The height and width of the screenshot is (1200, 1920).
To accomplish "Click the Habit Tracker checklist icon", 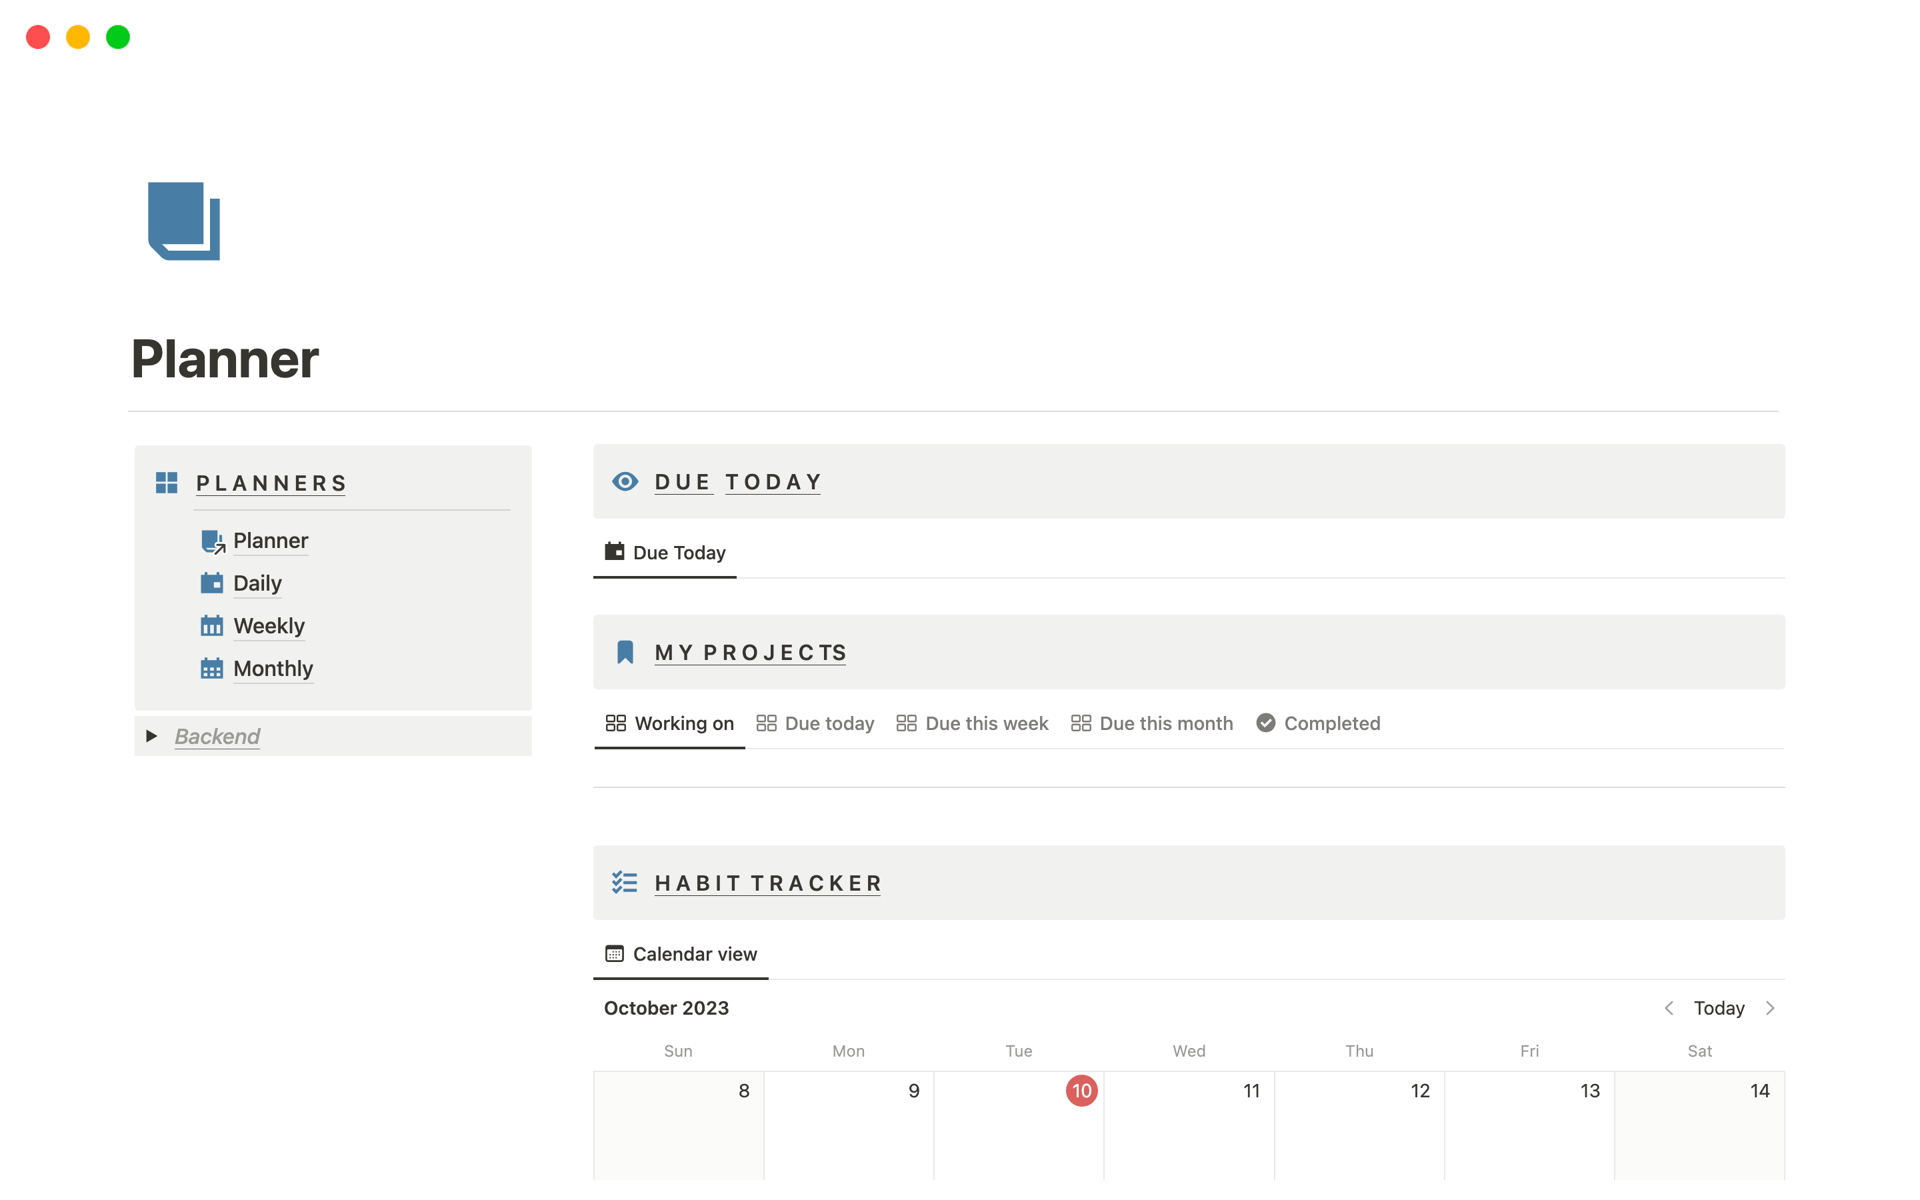I will point(625,883).
